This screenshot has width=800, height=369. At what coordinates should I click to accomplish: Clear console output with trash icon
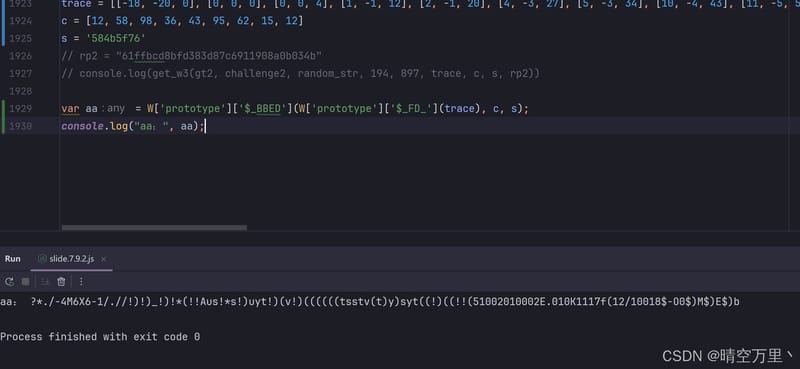(61, 281)
